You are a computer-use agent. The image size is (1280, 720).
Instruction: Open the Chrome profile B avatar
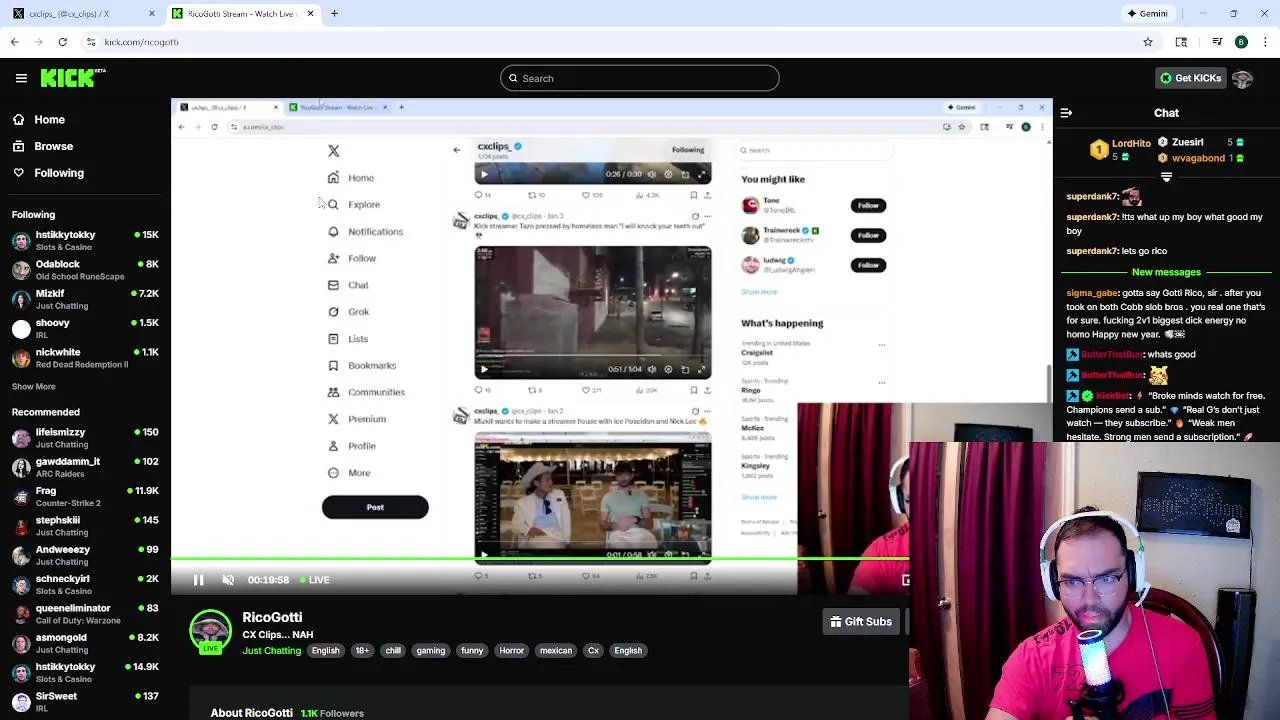pos(1241,42)
